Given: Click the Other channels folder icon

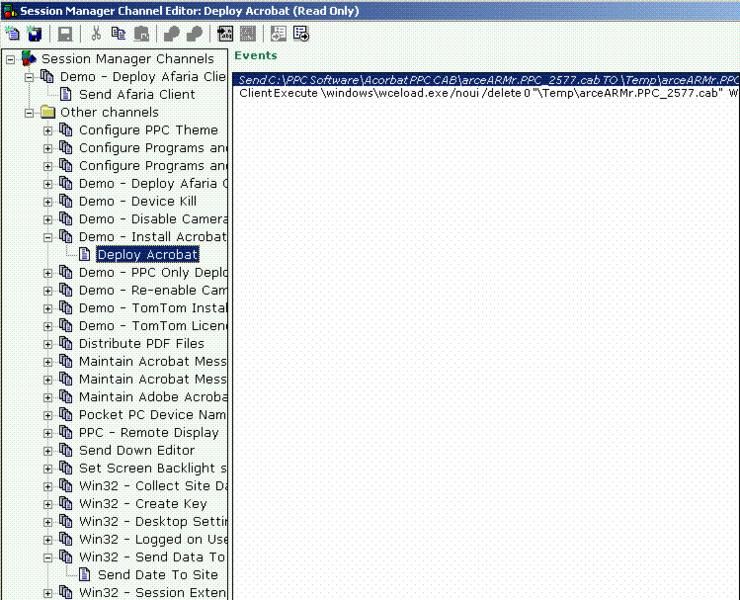Looking at the screenshot, I should pyautogui.click(x=48, y=112).
